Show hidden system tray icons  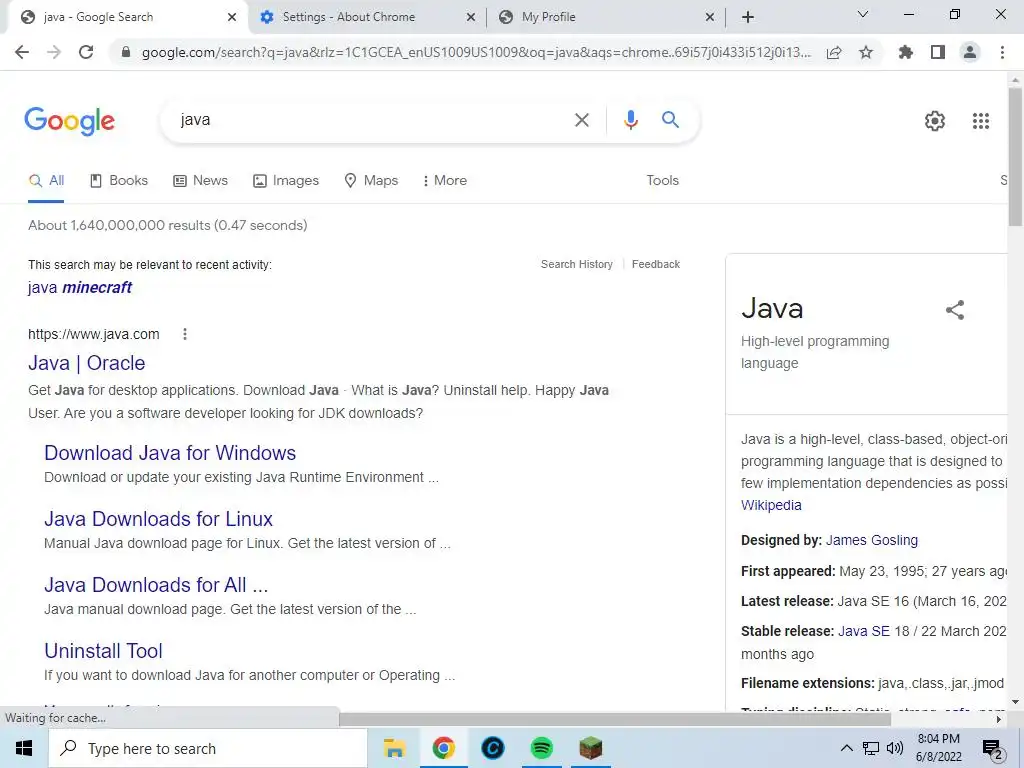(x=846, y=748)
